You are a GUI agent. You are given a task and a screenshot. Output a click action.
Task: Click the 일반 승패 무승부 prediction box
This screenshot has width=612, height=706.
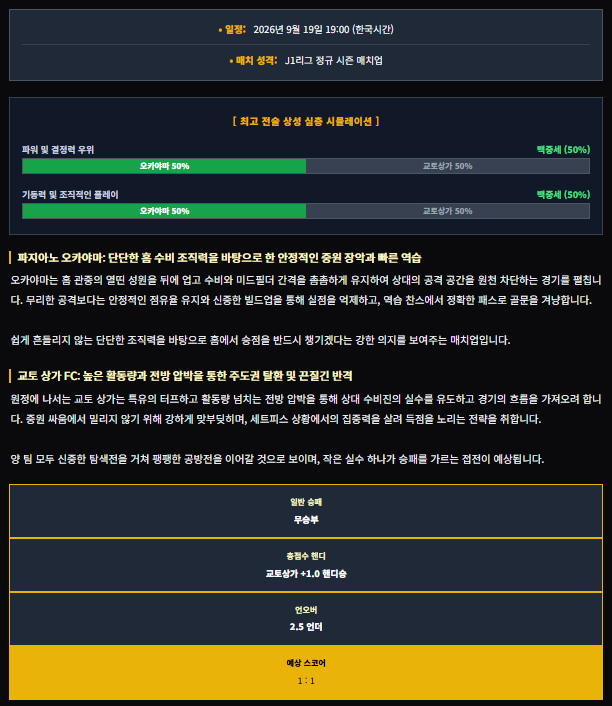click(x=306, y=511)
